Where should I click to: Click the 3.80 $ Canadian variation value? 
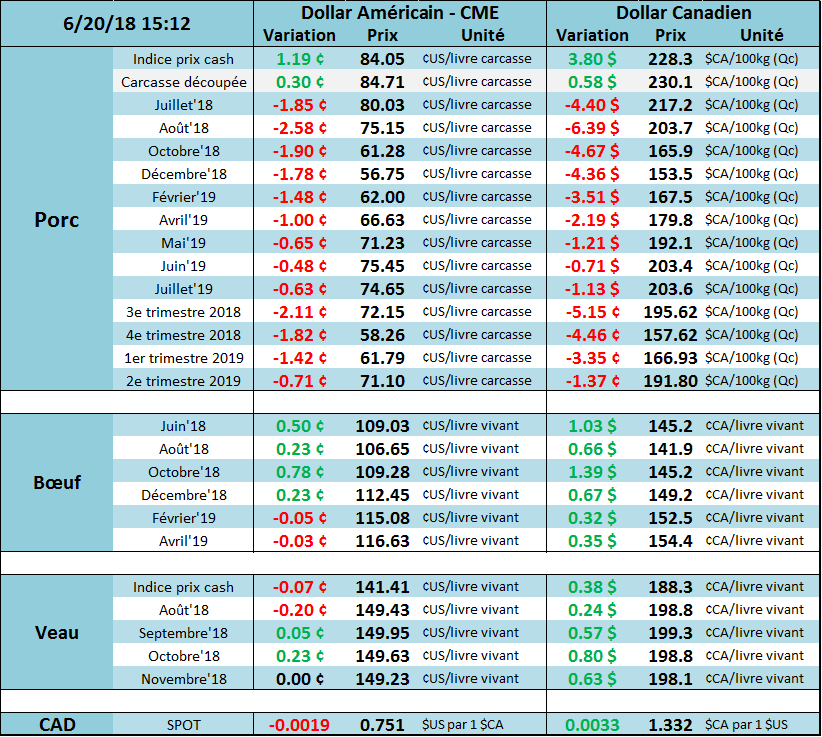click(592, 59)
